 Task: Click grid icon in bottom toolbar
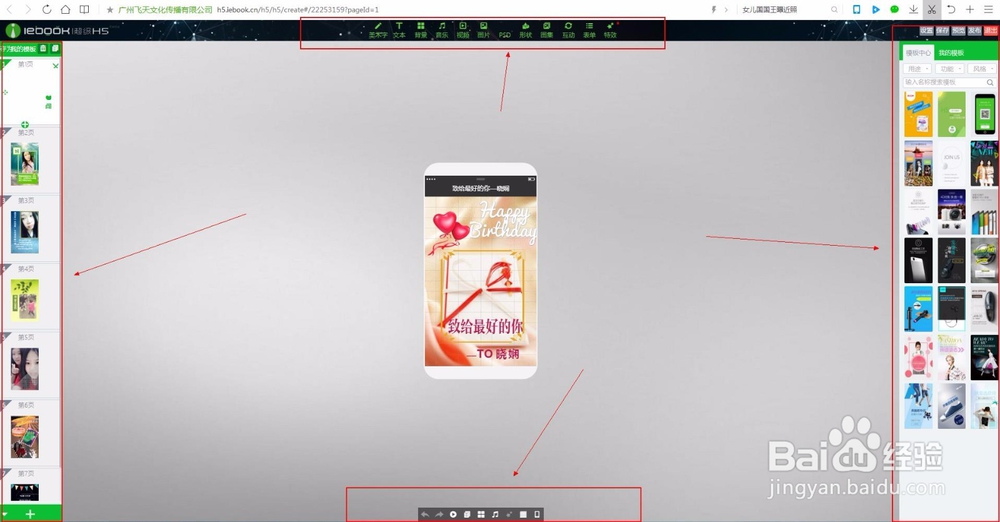coord(482,514)
